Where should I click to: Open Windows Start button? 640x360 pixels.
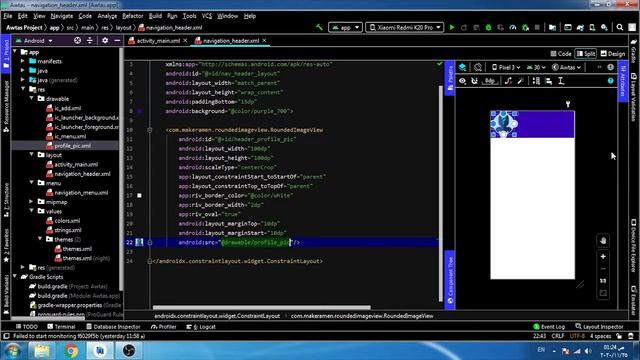[x=12, y=351]
